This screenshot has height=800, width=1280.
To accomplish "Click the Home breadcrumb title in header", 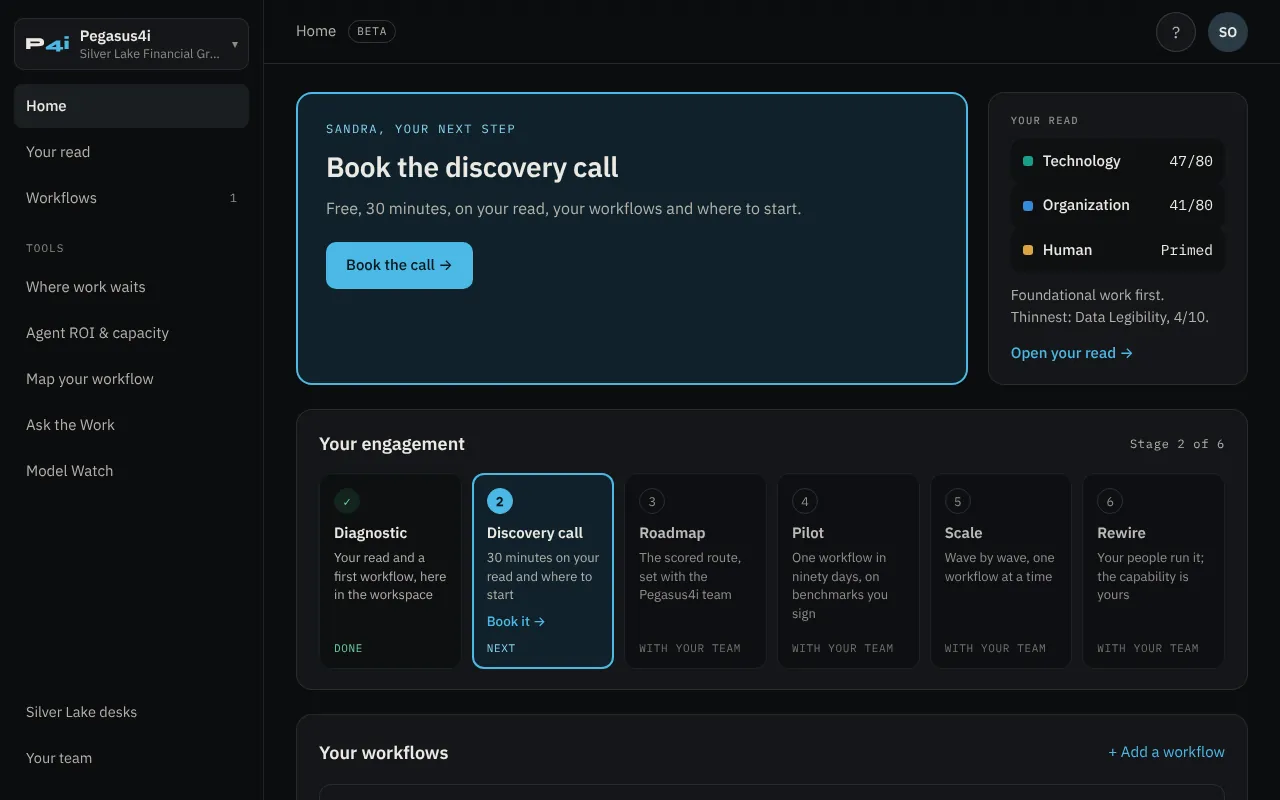I will 316,31.
